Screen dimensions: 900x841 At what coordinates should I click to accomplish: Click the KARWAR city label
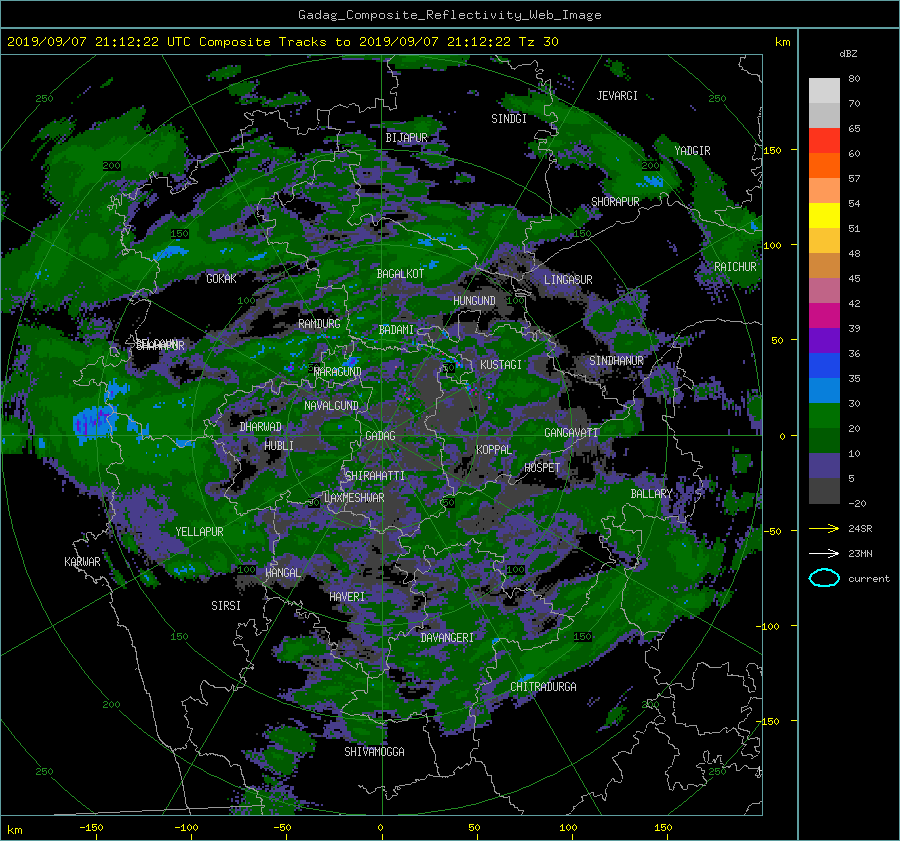82,562
